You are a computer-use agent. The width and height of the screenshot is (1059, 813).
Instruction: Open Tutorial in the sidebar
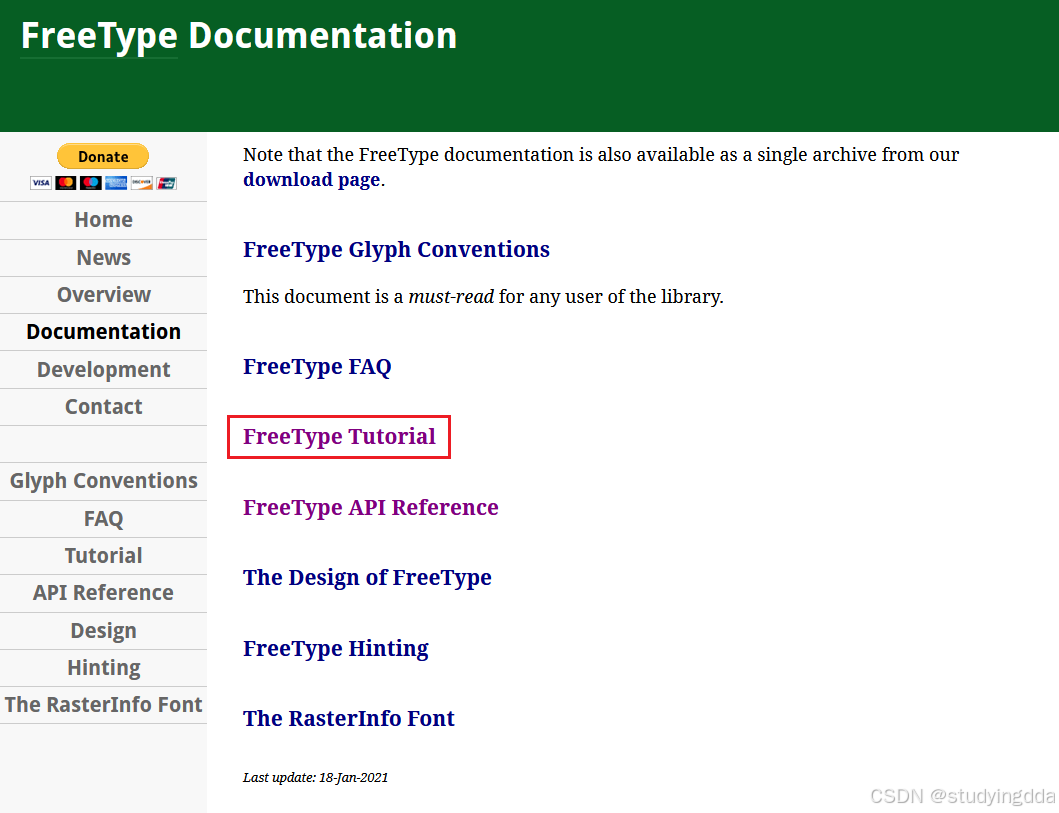pos(103,556)
